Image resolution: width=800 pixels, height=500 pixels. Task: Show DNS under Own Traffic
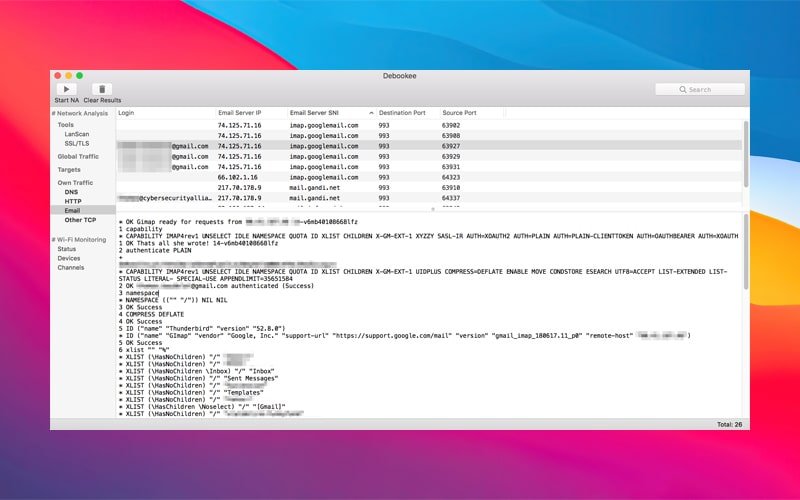(71, 192)
